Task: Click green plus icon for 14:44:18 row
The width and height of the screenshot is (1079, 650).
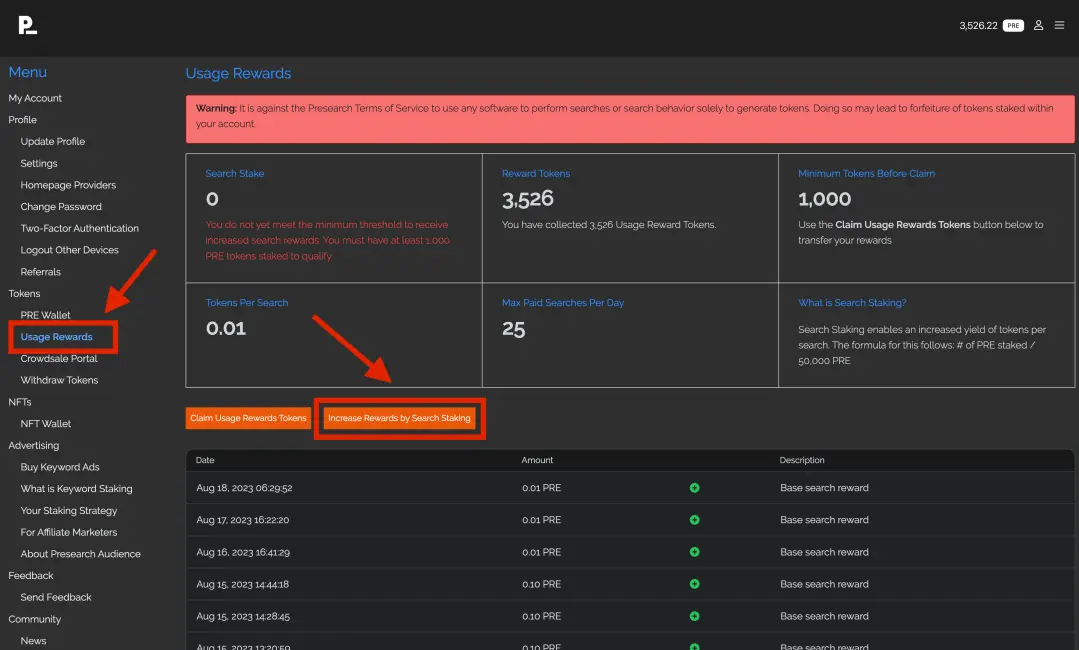Action: [694, 584]
